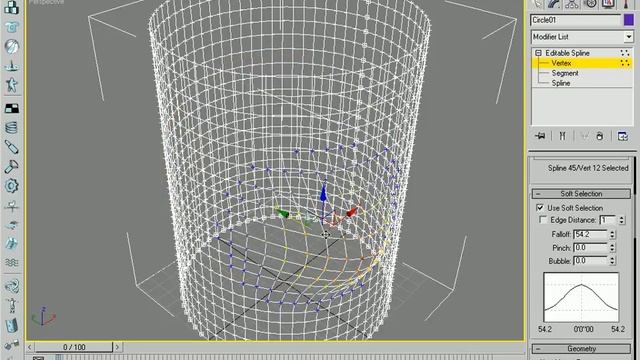
Task: Select the diagonal dashpot rod icon
Action: coord(11,147)
